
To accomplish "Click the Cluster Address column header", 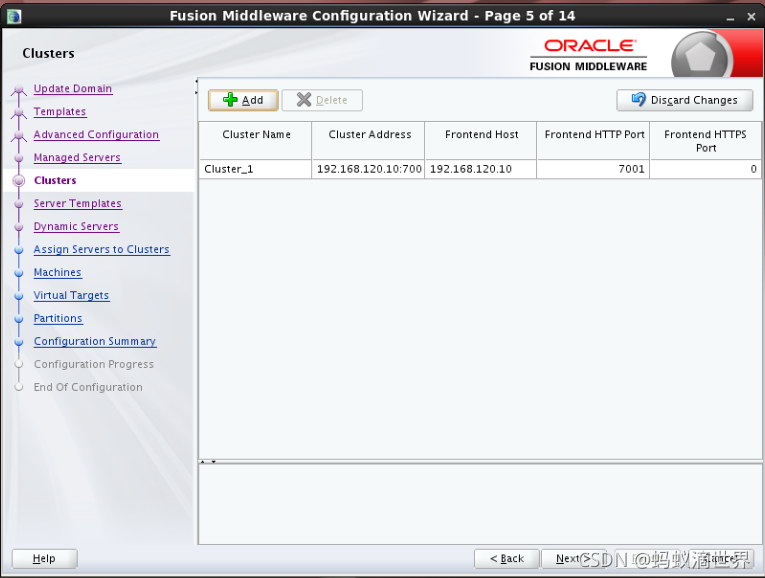I will (368, 140).
